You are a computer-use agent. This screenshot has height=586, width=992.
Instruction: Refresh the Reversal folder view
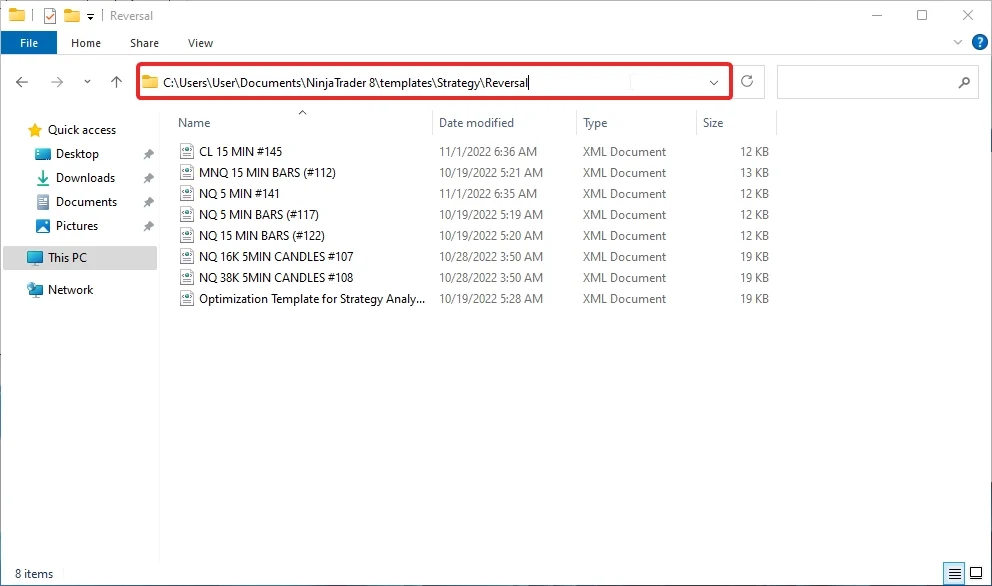click(747, 82)
